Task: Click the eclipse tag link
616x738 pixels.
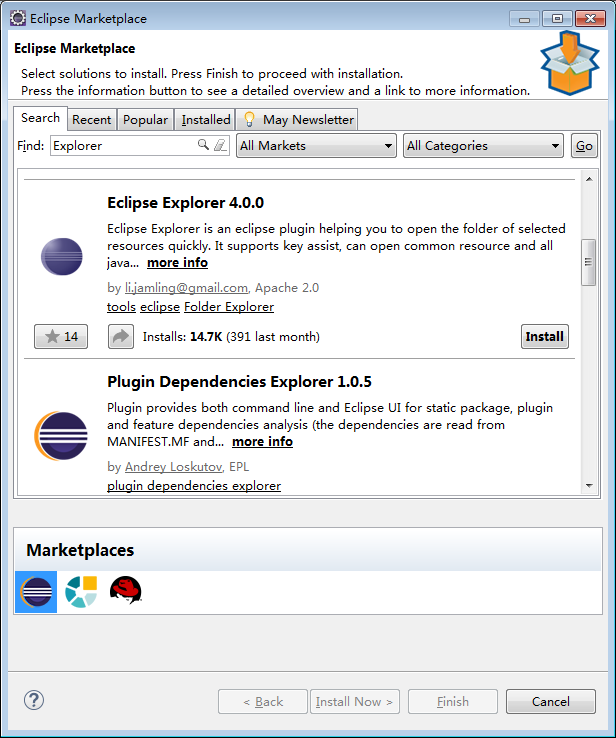Action: point(160,307)
